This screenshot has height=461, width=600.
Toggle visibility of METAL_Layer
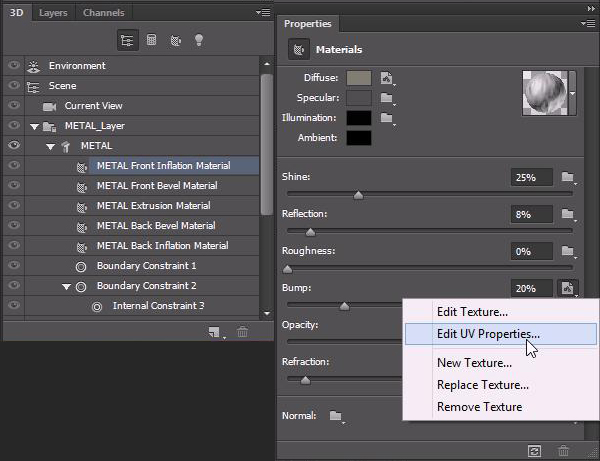tap(14, 126)
